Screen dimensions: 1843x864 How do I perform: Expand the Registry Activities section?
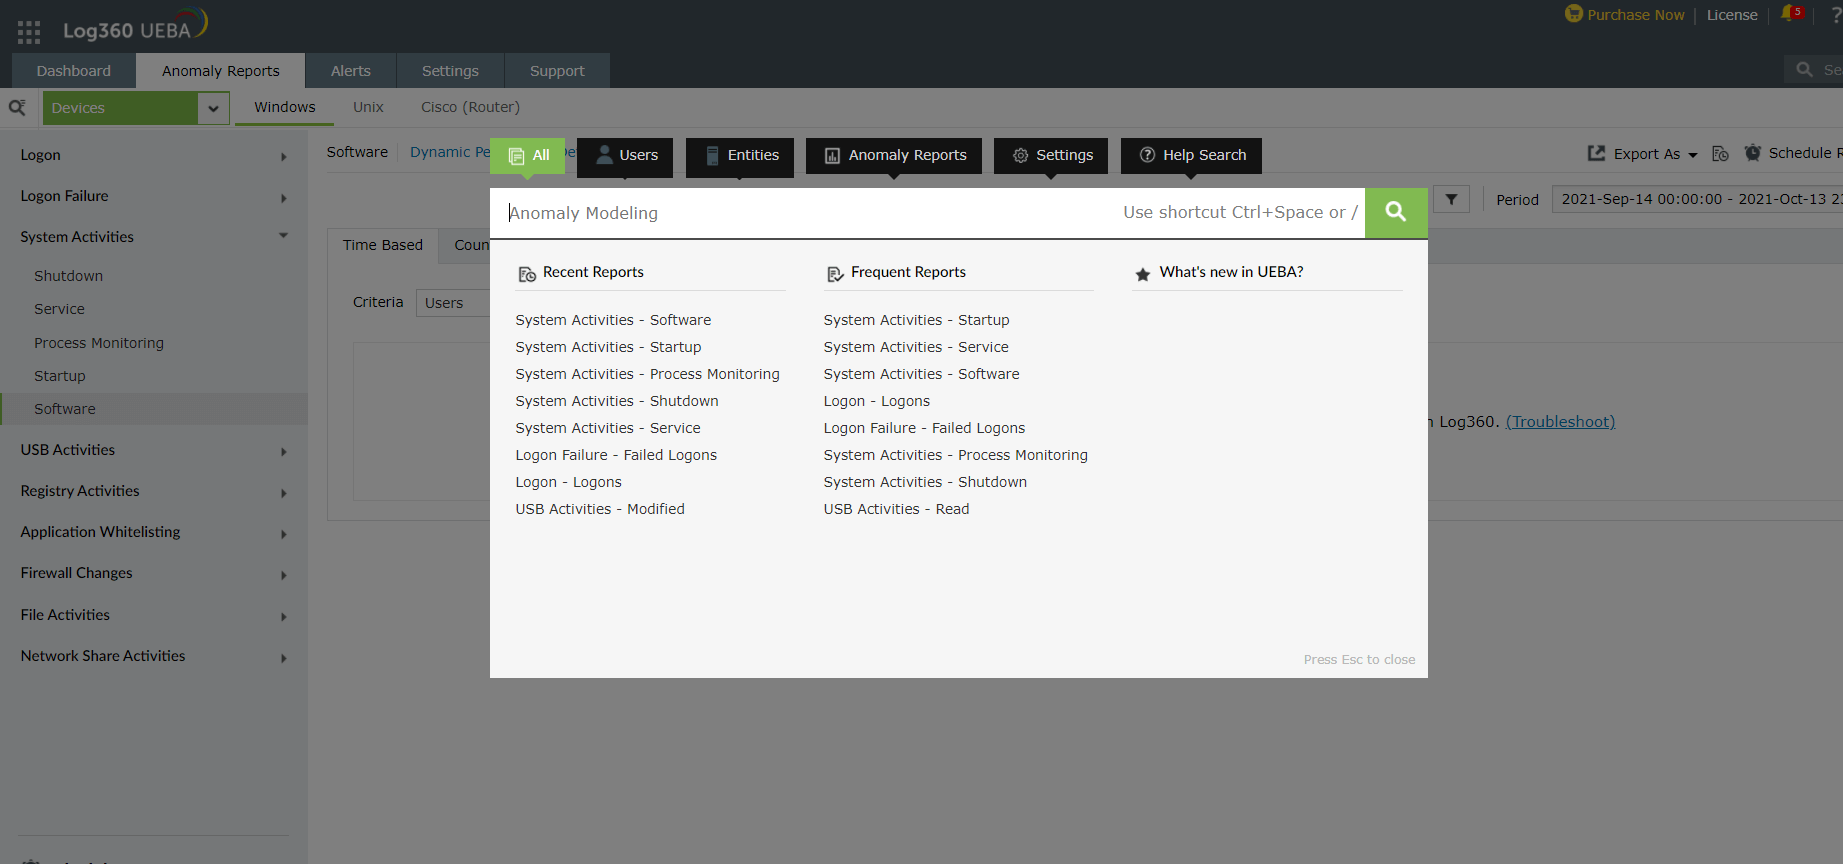[x=284, y=493]
